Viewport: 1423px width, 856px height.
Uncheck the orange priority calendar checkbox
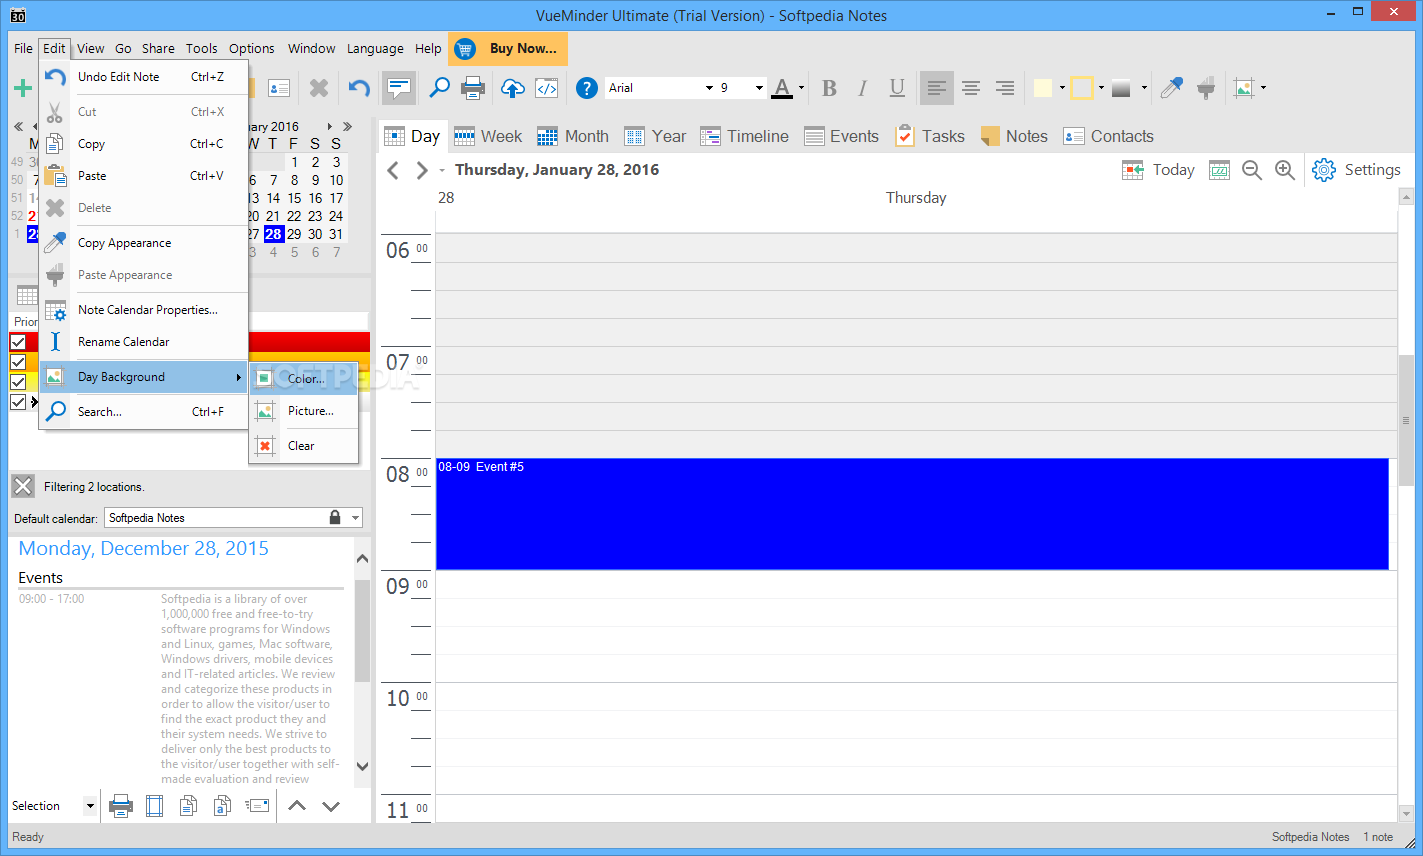[18, 362]
